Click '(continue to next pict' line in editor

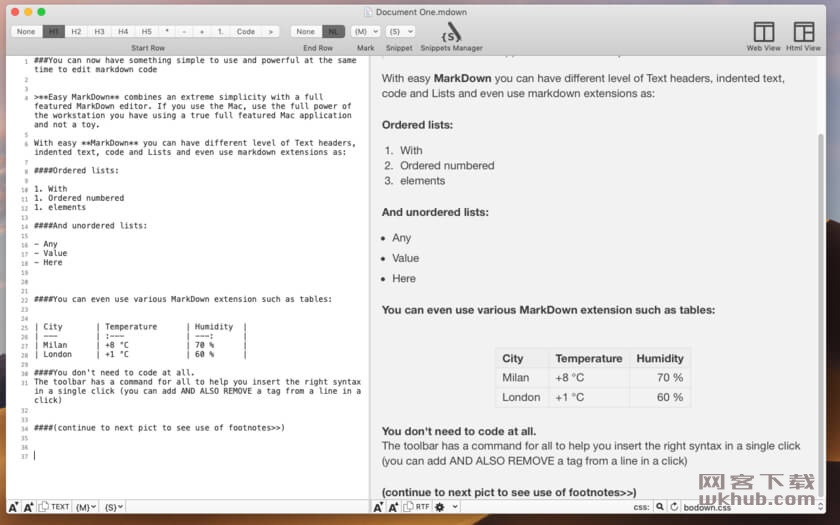159,428
